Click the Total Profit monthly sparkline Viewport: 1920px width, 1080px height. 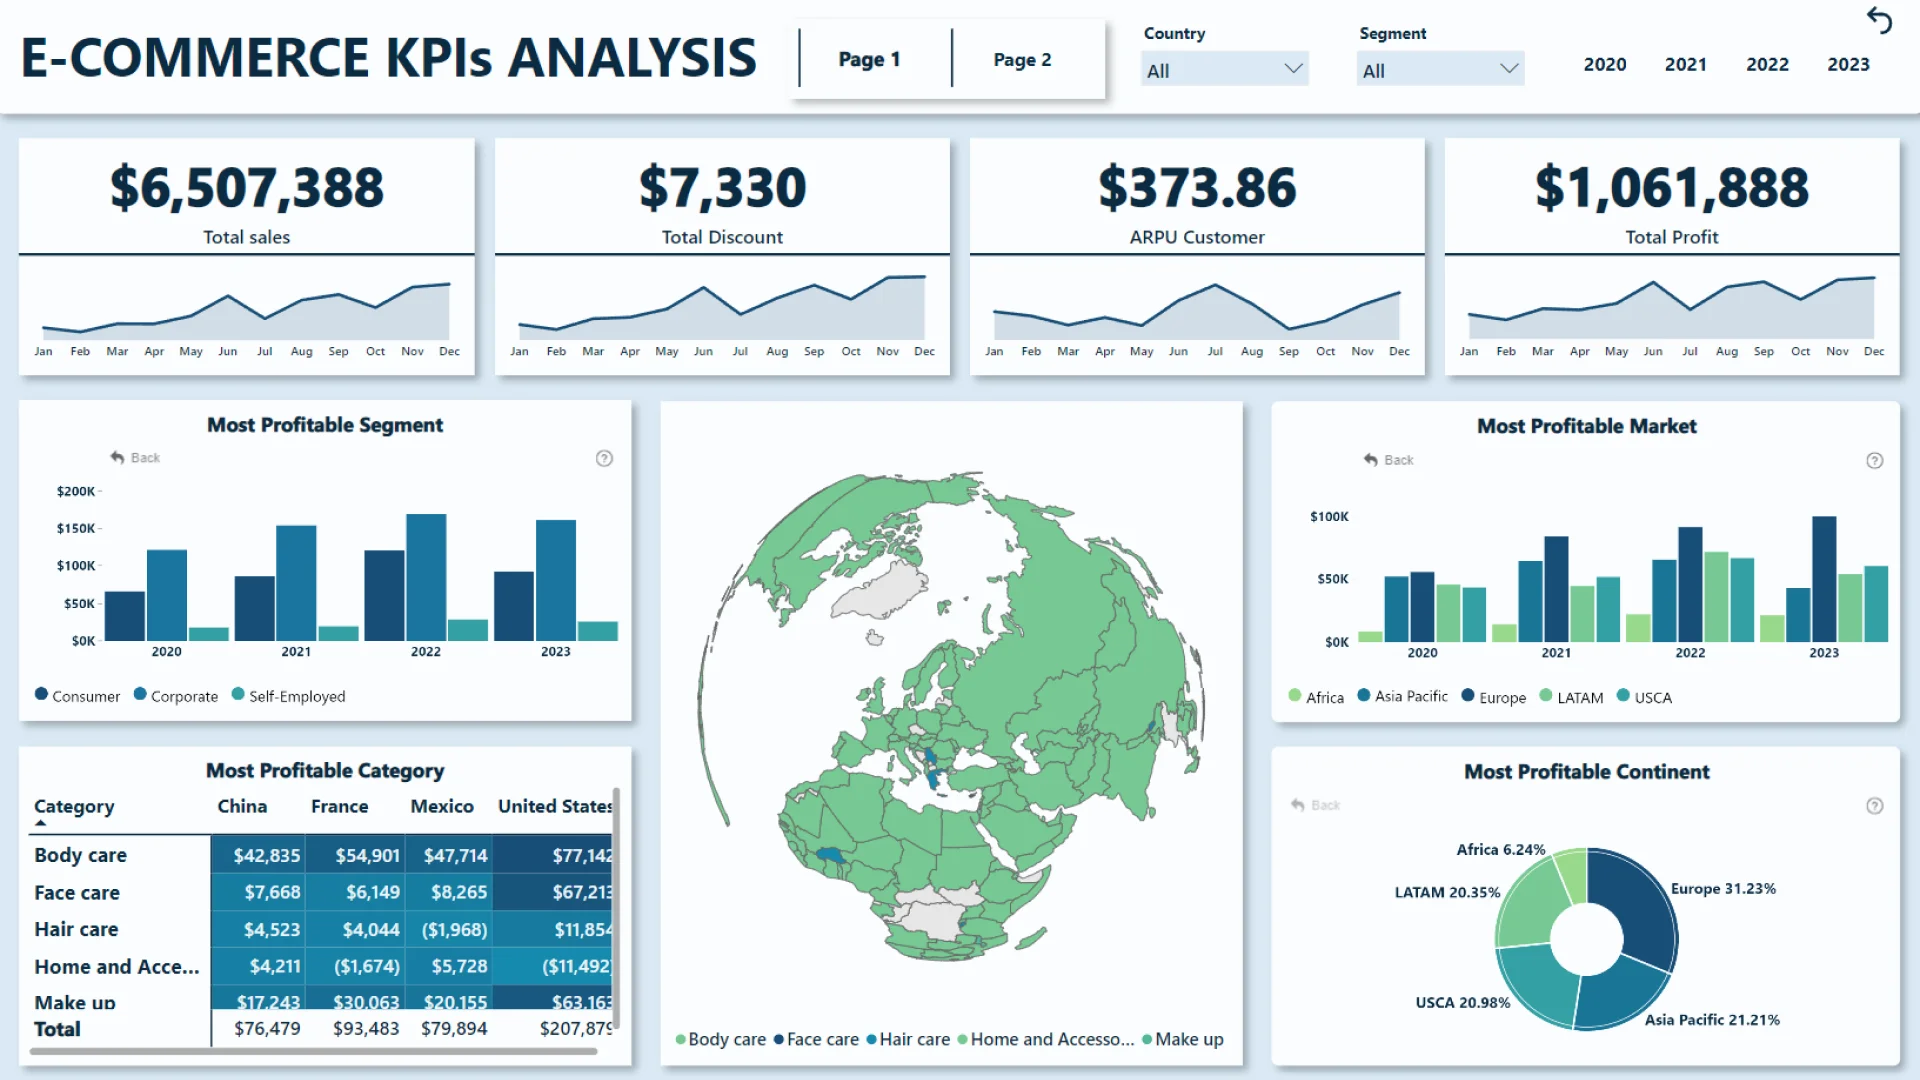[x=1671, y=308]
